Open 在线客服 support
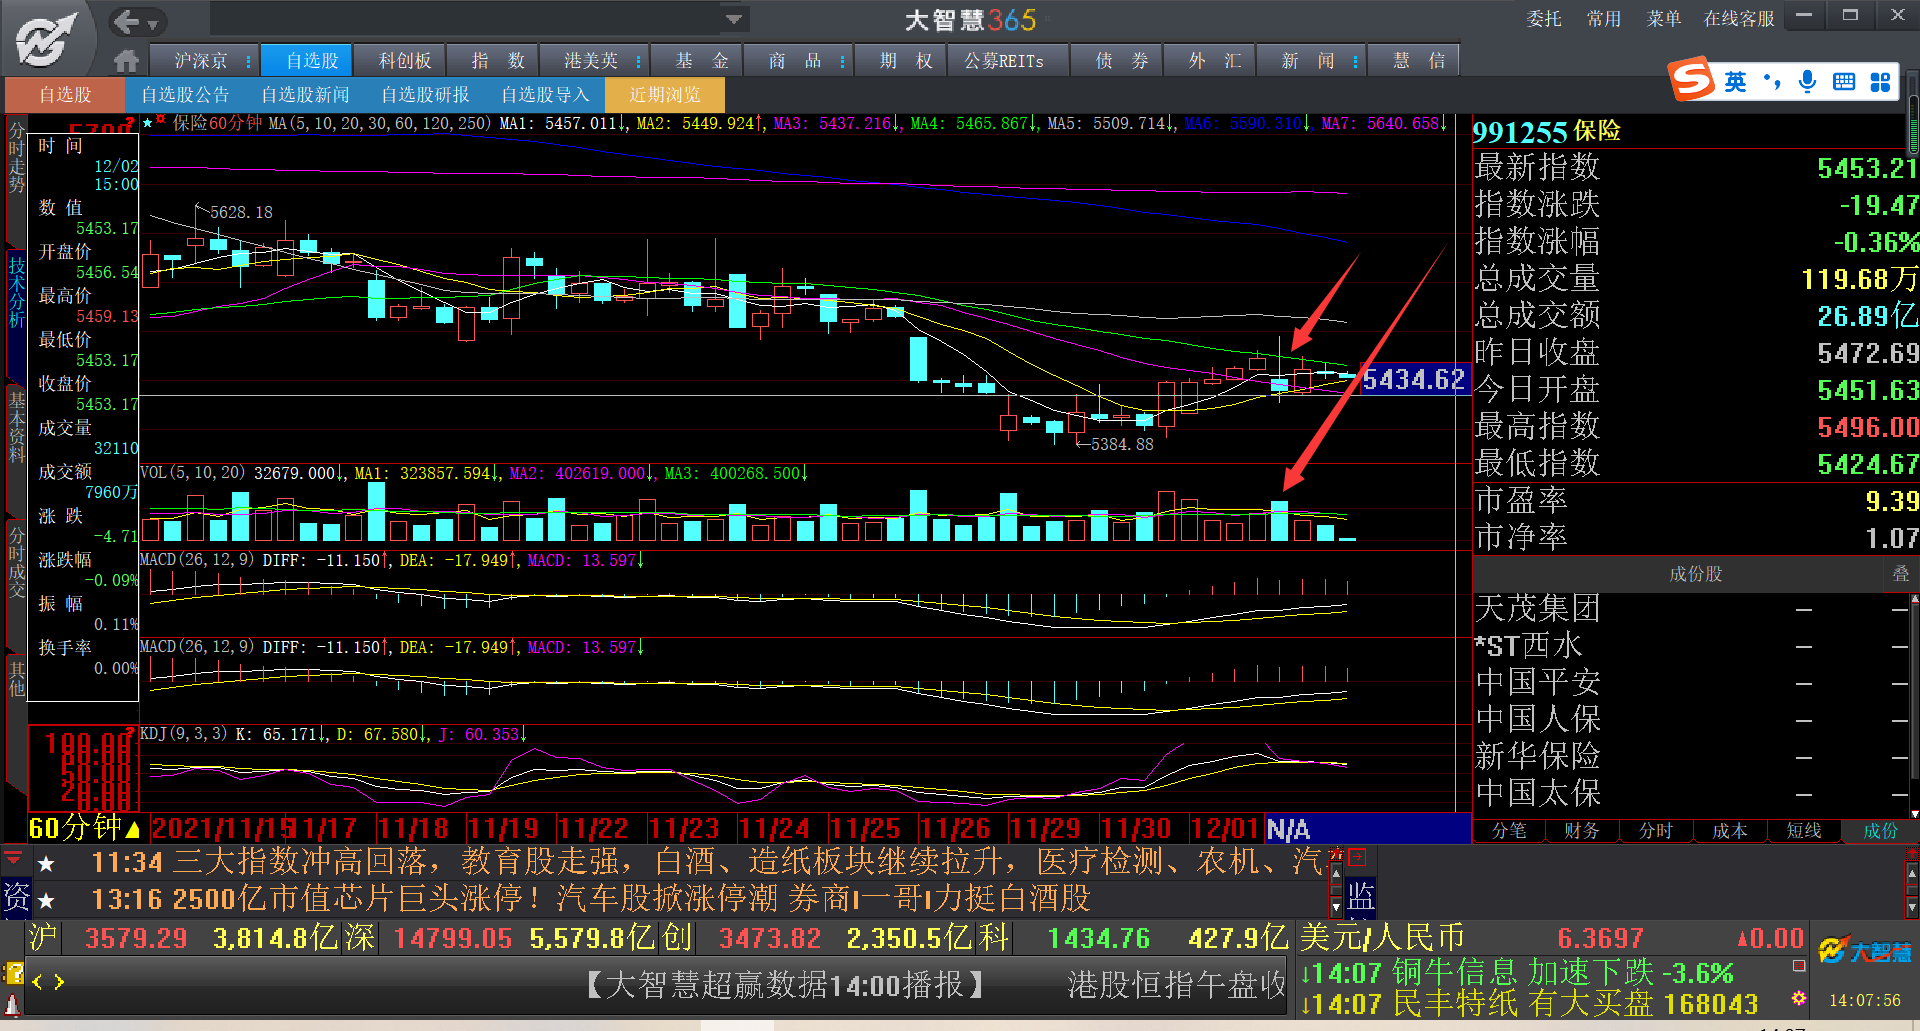The image size is (1920, 1031). (x=1739, y=19)
